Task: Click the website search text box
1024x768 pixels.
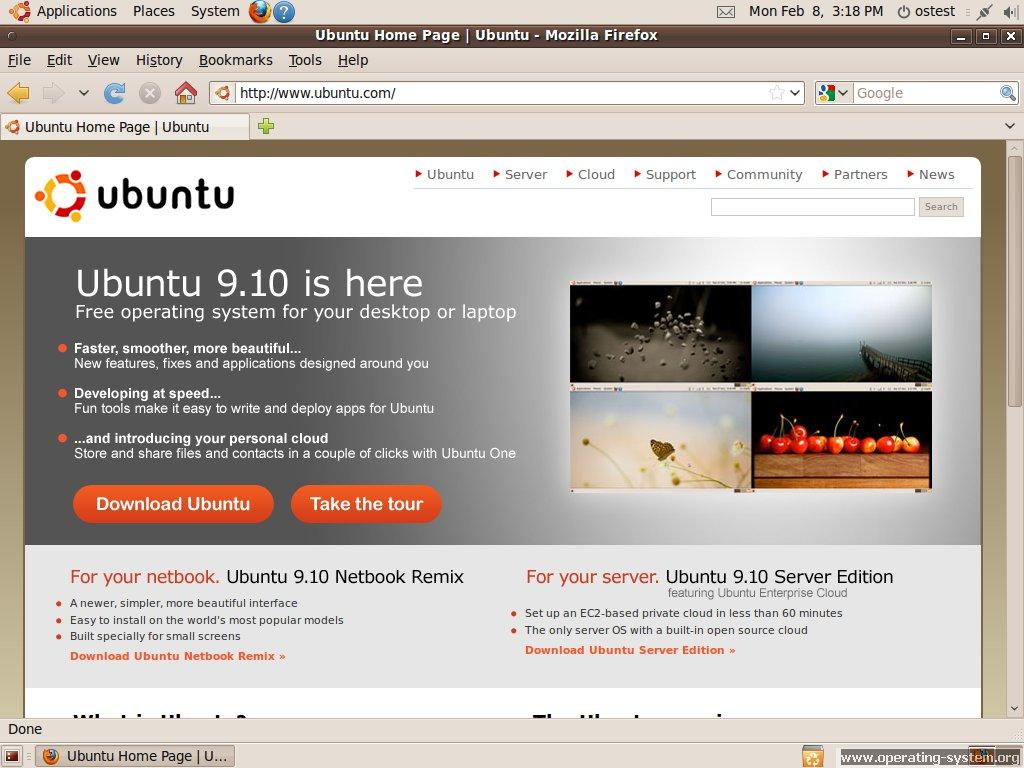Action: [812, 207]
